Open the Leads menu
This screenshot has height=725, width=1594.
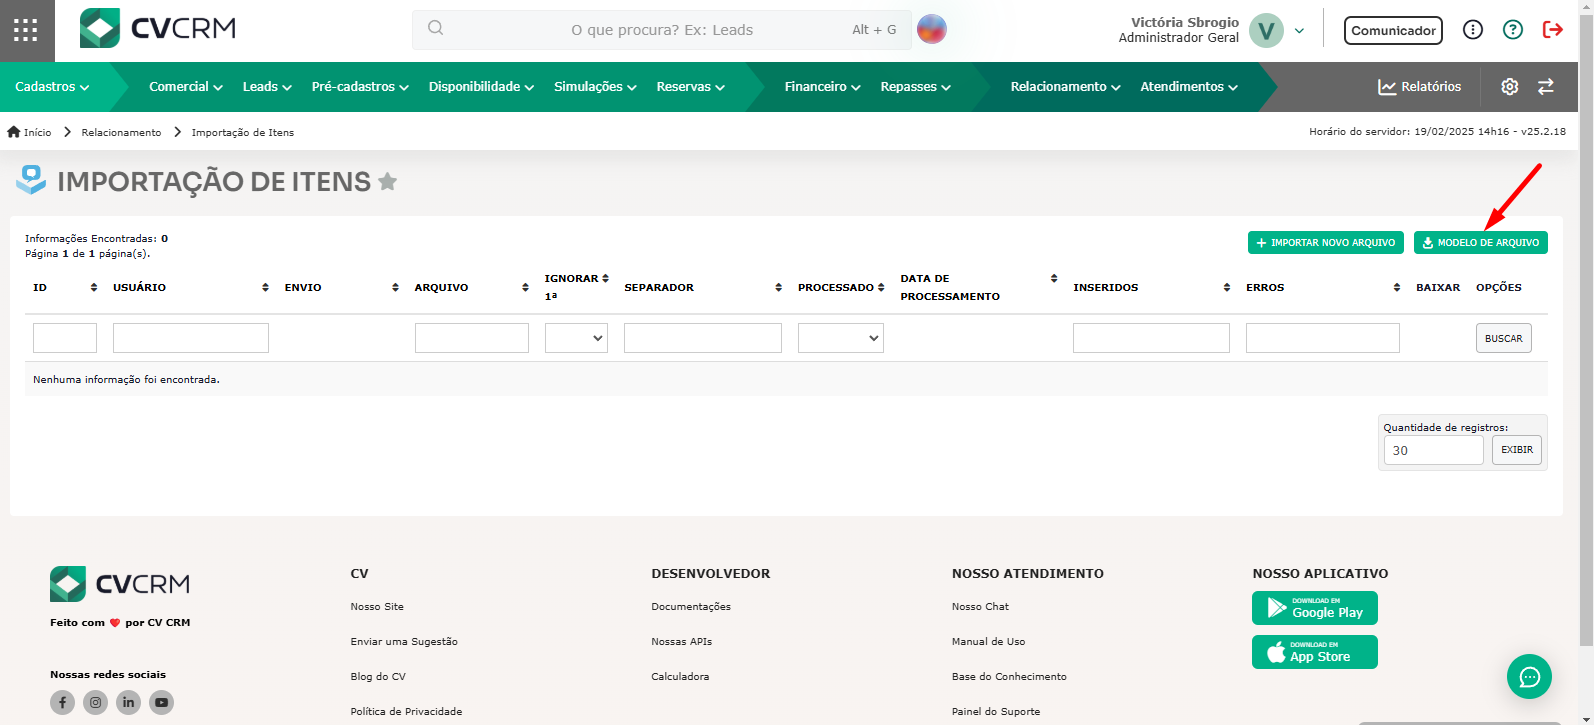pyautogui.click(x=267, y=87)
